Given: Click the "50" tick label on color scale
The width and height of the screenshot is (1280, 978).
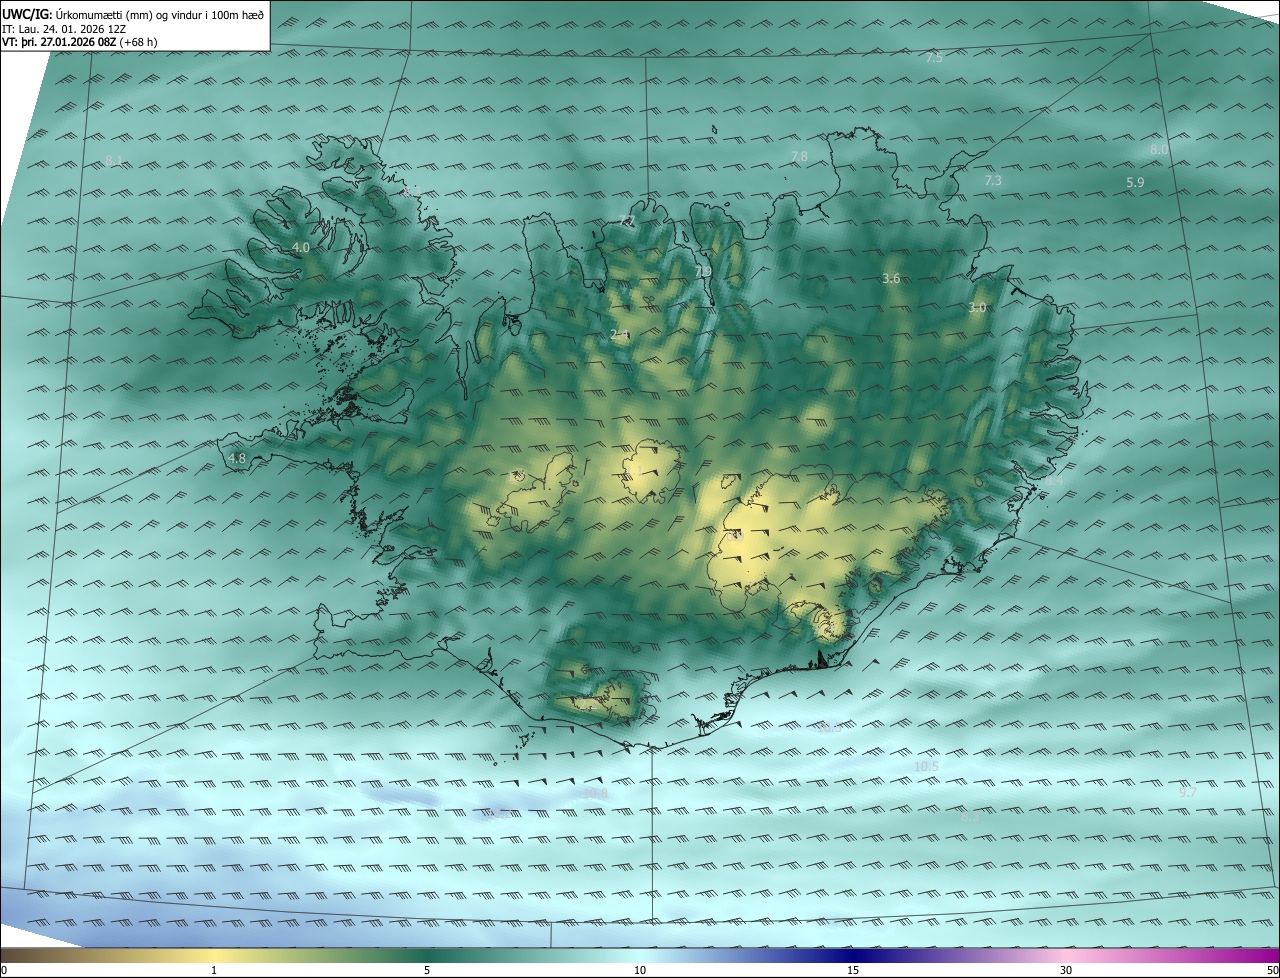Looking at the screenshot, I should (1272, 970).
